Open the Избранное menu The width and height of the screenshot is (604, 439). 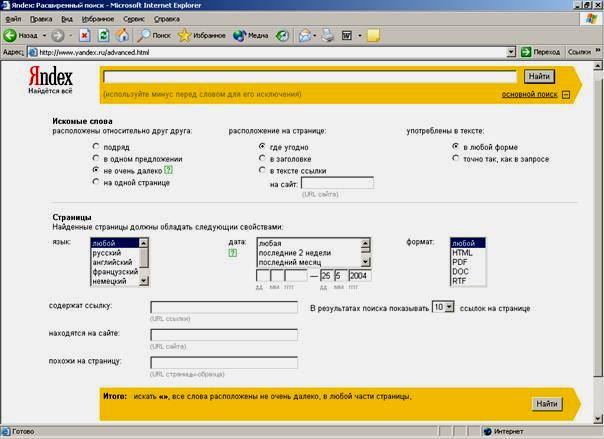click(98, 19)
